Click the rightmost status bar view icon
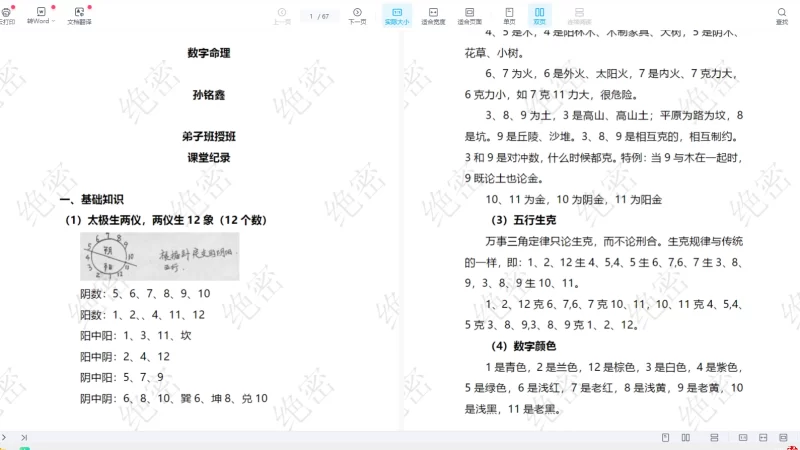This screenshot has height=450, width=800. click(781, 438)
